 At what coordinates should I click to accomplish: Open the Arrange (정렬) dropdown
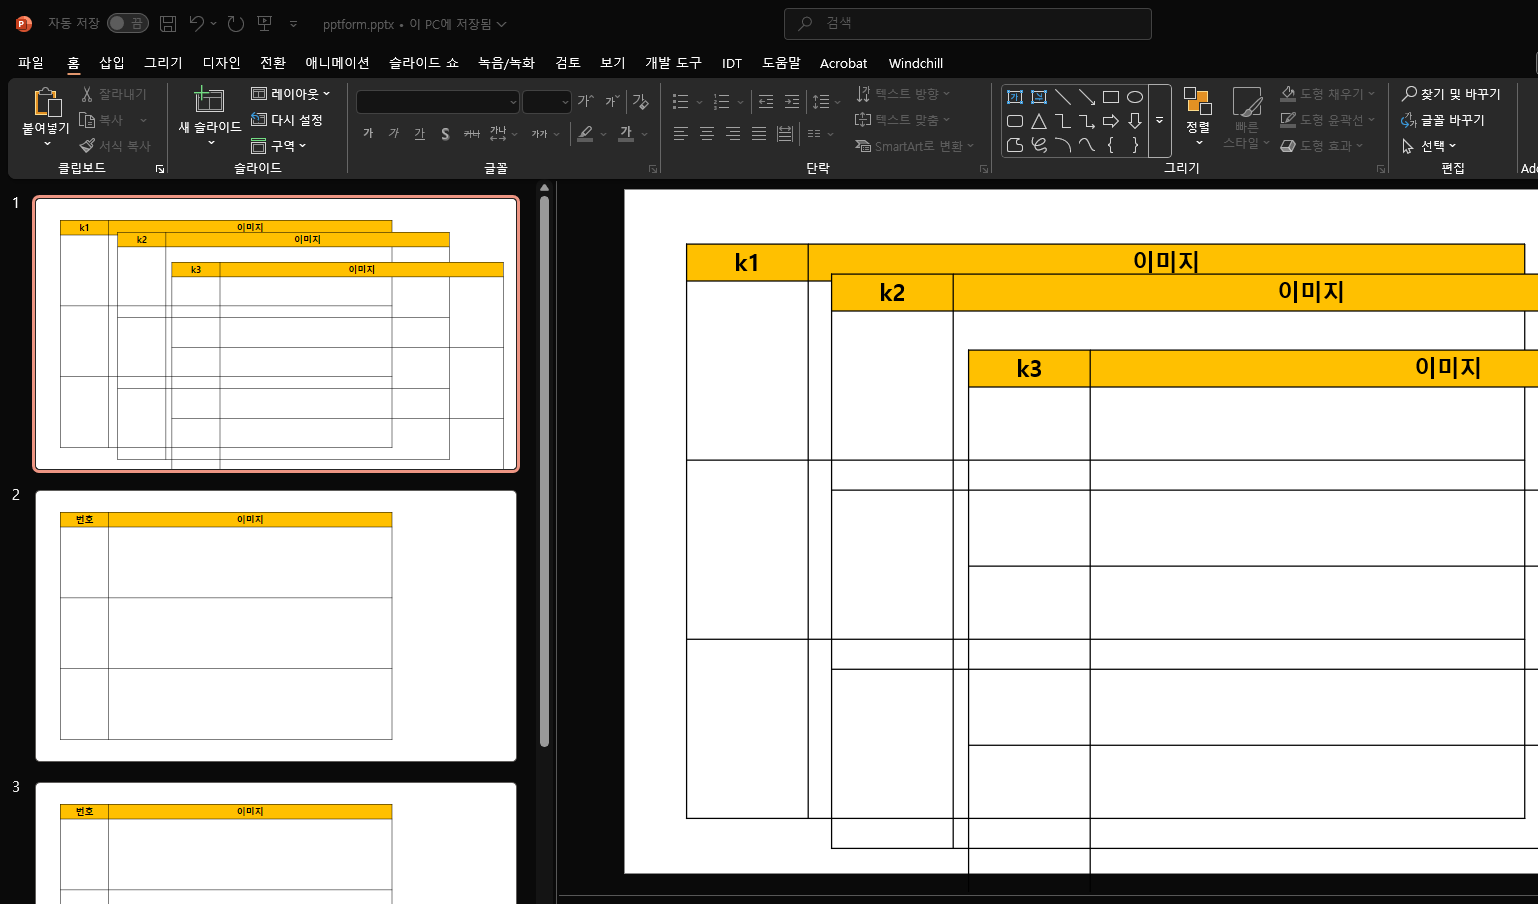(x=1198, y=117)
